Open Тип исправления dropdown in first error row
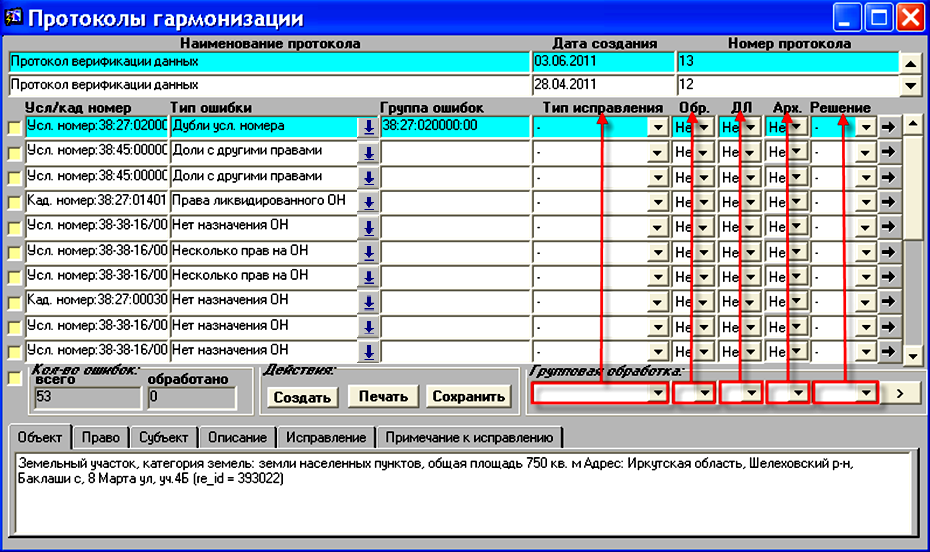The height and width of the screenshot is (552, 930). click(x=657, y=127)
